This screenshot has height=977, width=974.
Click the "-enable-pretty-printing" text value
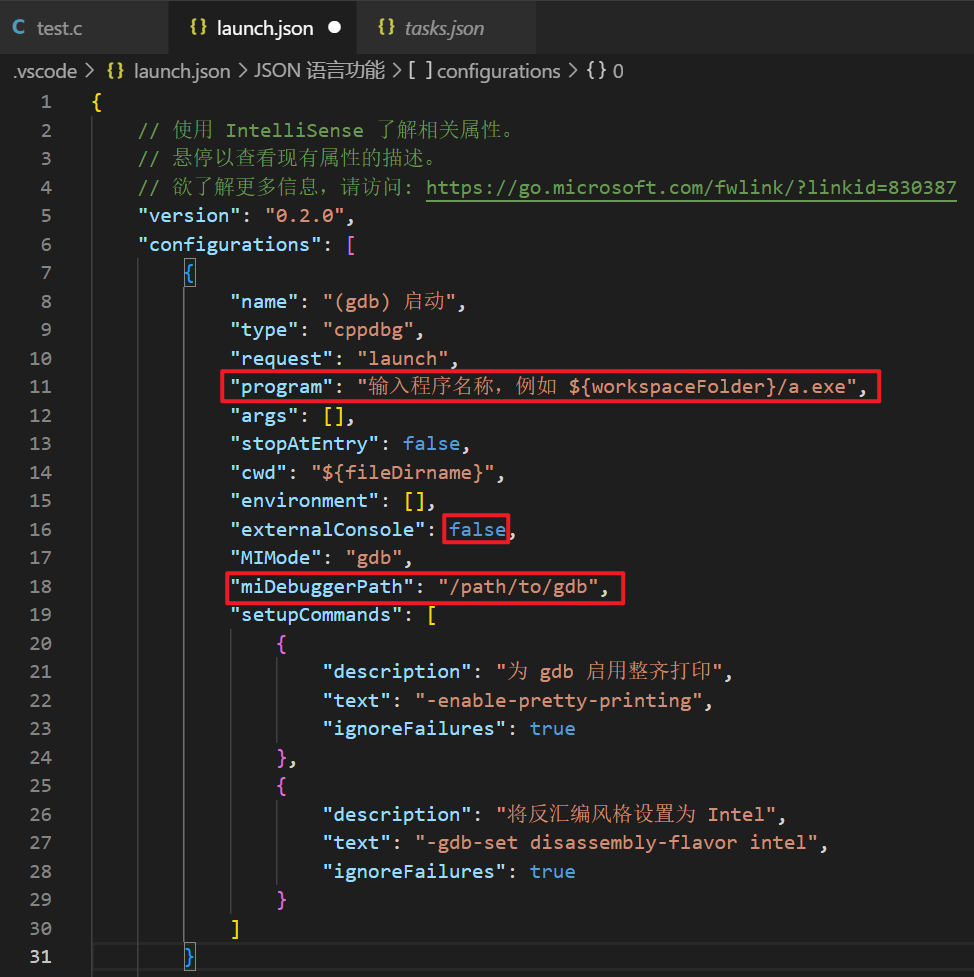click(559, 701)
